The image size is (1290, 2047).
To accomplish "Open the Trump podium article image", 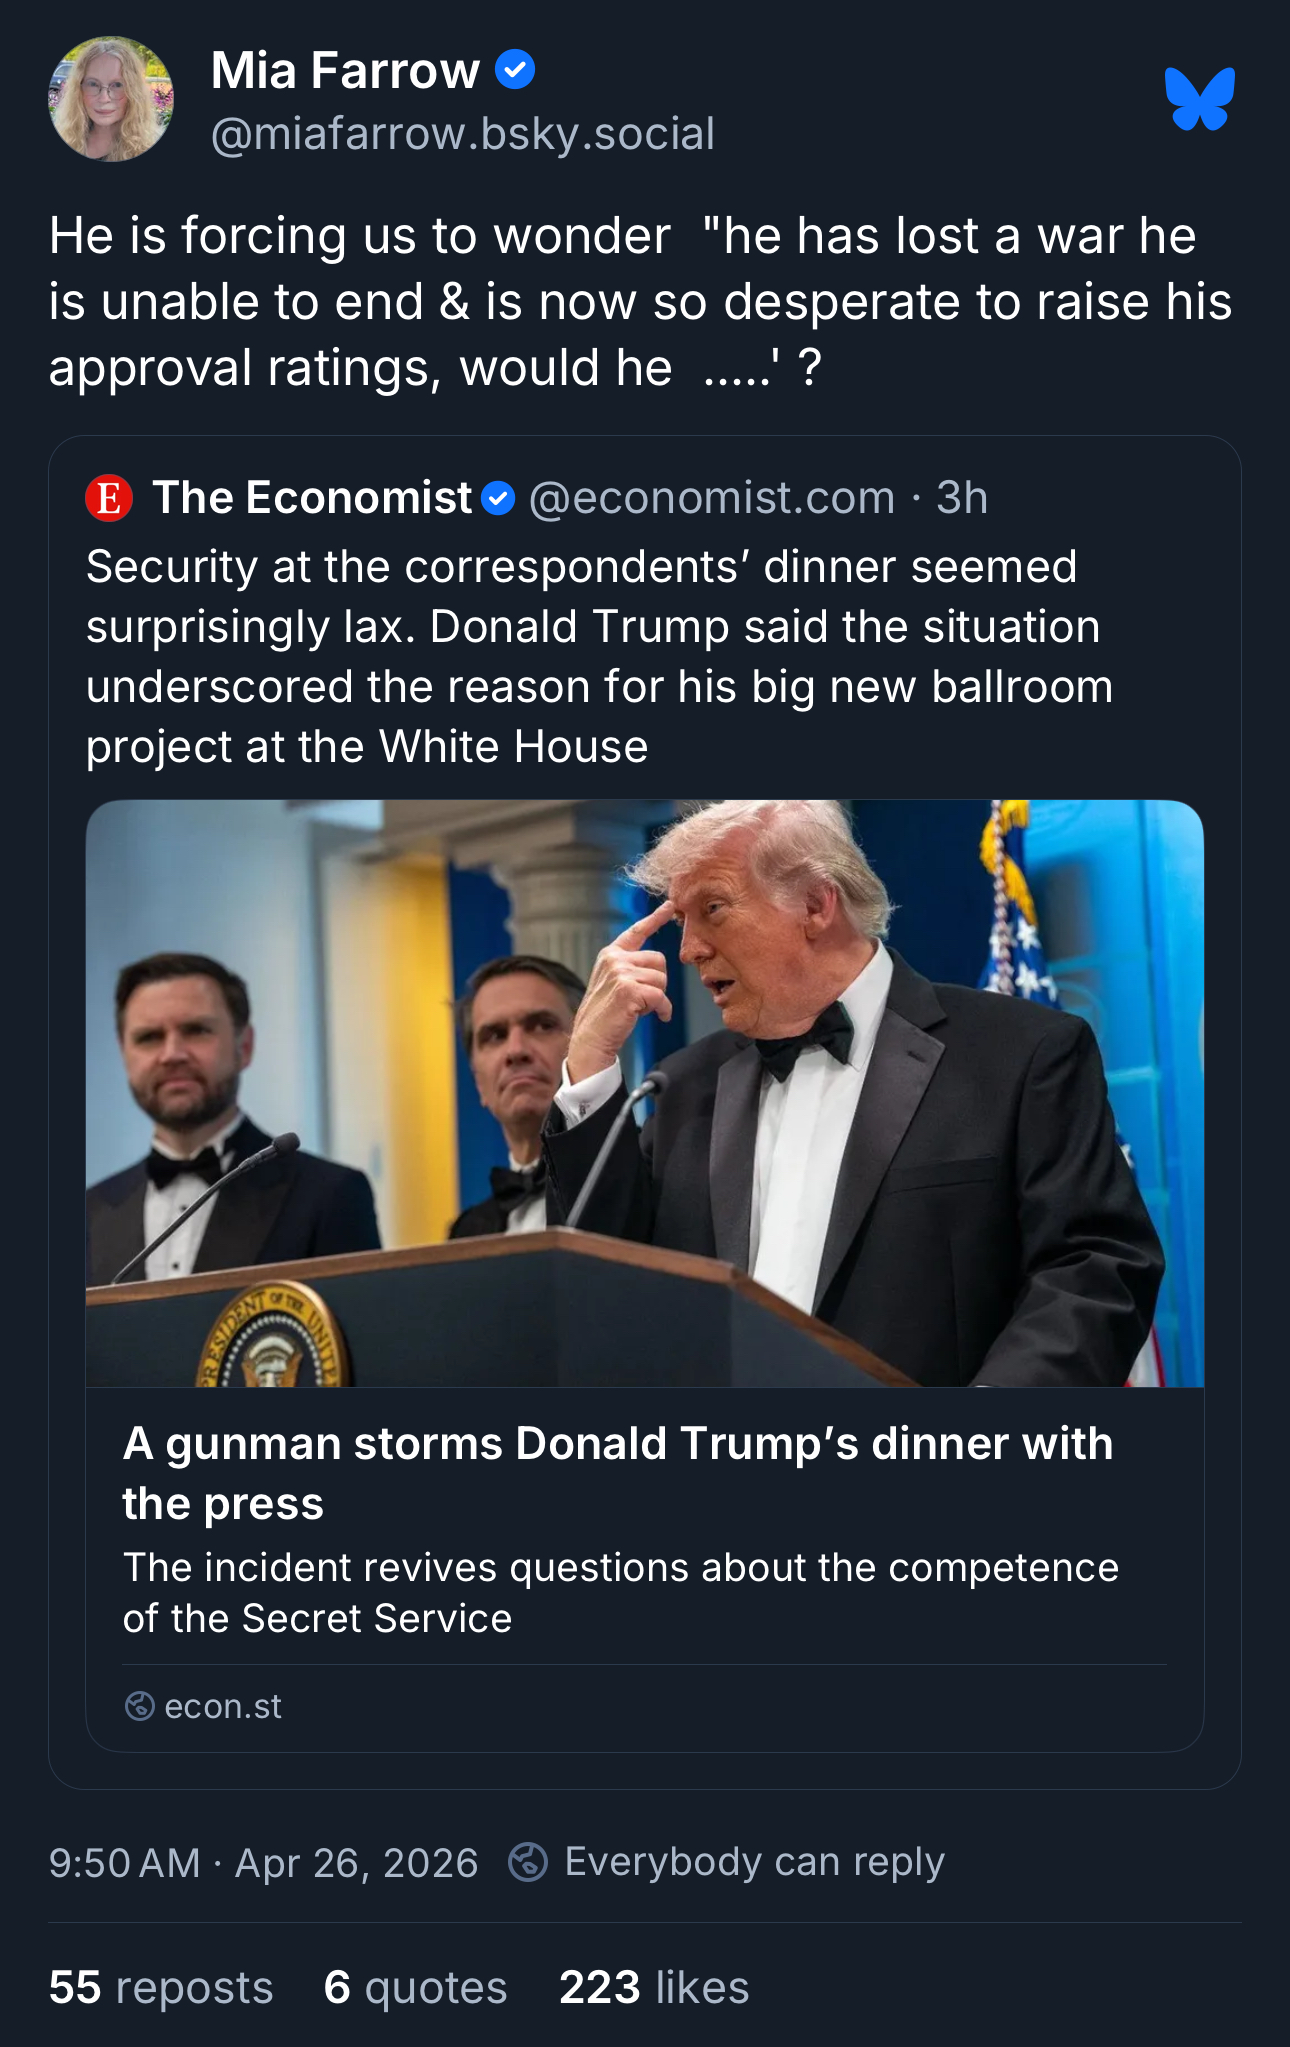I will [x=644, y=1092].
